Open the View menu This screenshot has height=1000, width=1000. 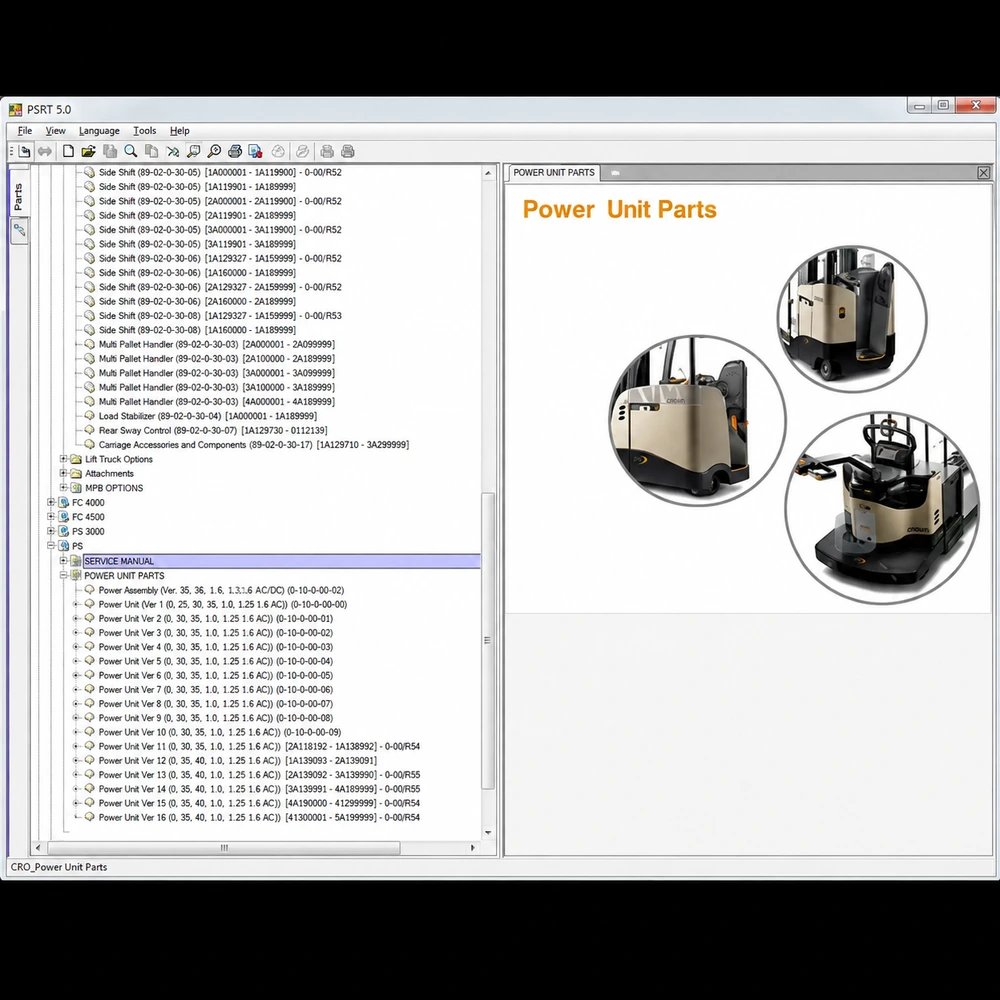(x=55, y=131)
